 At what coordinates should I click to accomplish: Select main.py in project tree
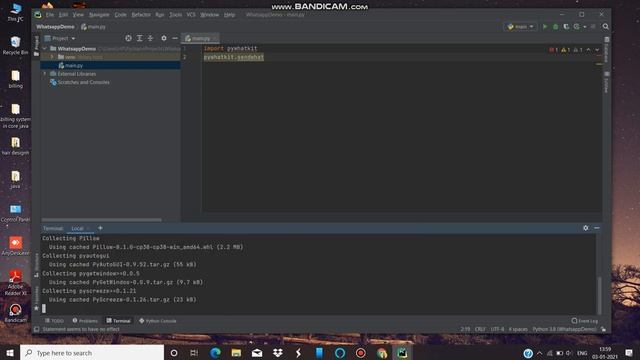110,65
